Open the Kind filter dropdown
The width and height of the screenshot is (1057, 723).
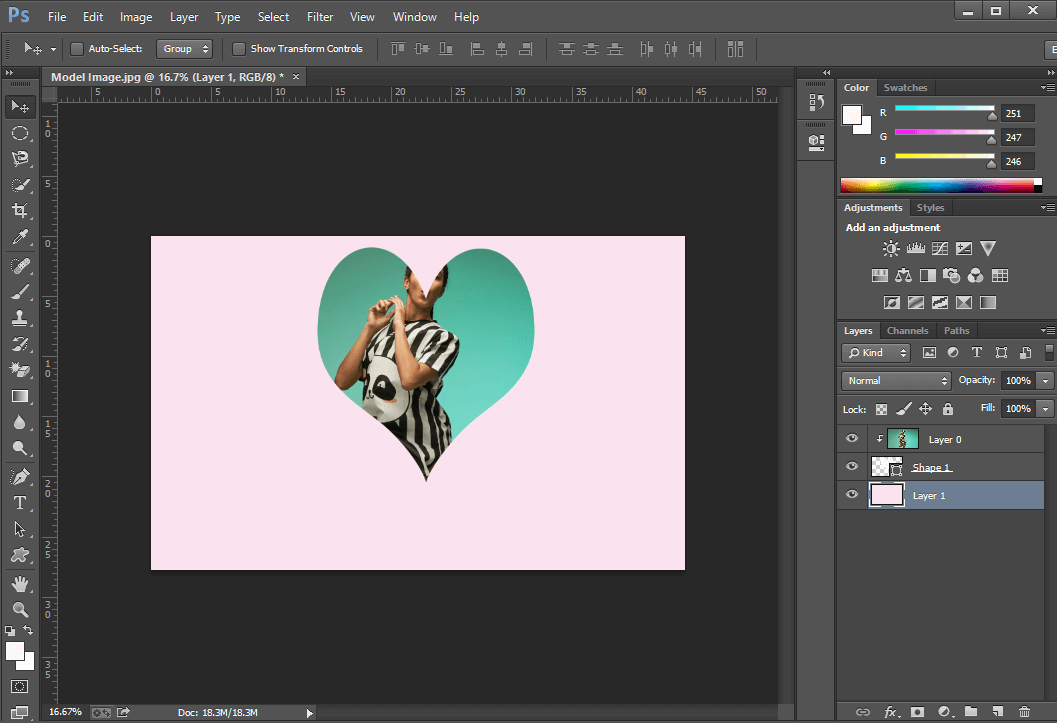pyautogui.click(x=875, y=352)
